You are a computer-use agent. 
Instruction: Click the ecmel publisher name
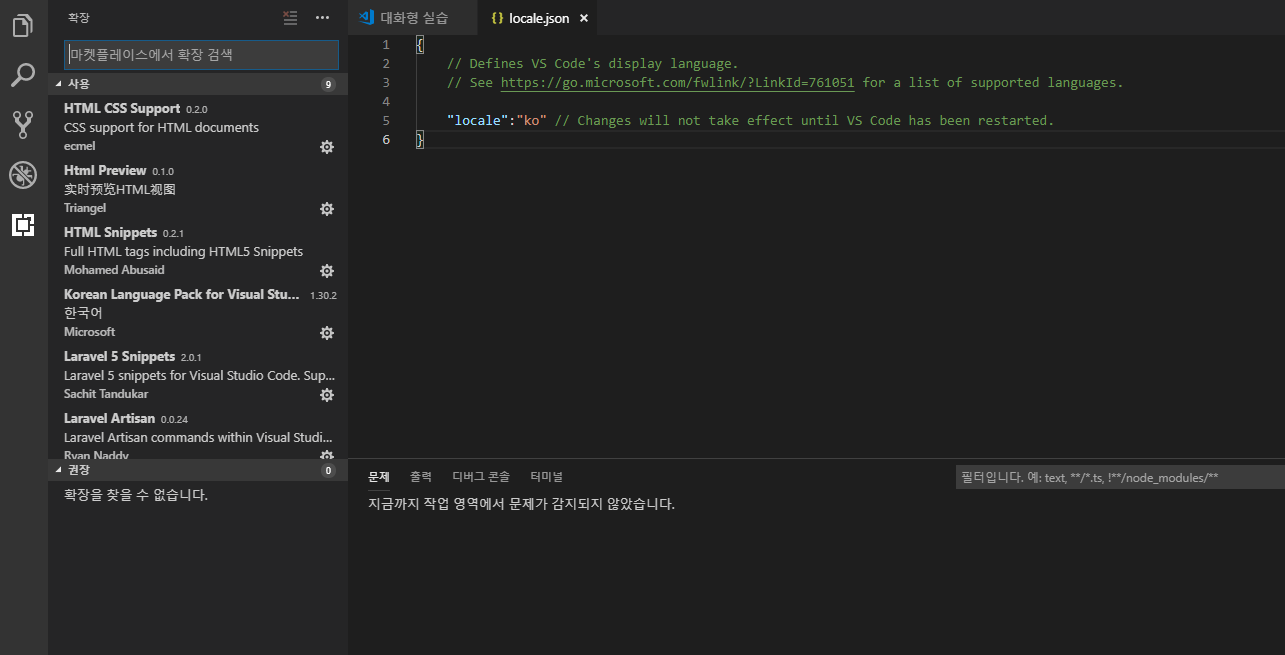tap(80, 146)
